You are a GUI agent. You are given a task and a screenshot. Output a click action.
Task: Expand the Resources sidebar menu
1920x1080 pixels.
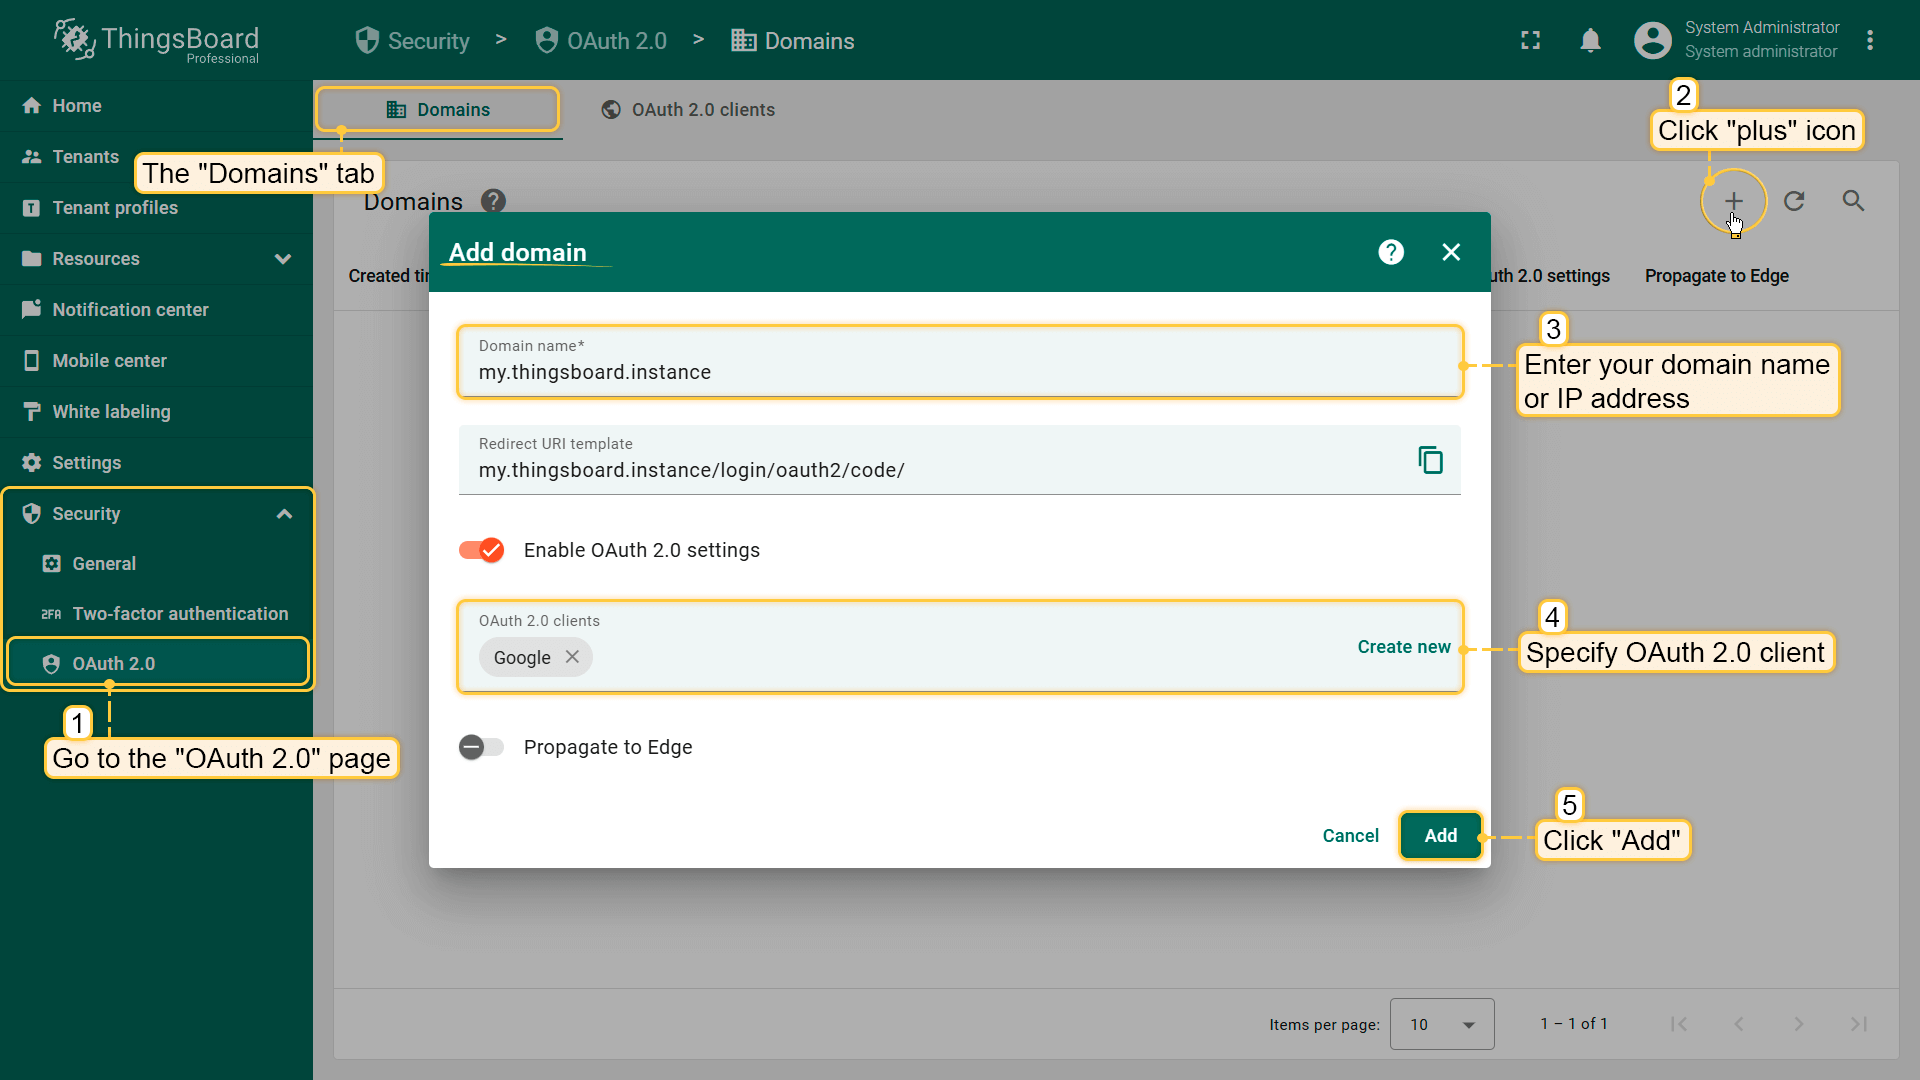[x=283, y=259]
